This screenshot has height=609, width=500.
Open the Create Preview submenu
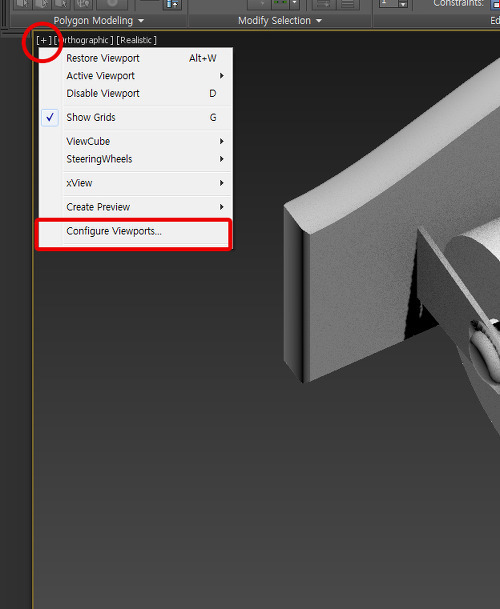(x=136, y=207)
